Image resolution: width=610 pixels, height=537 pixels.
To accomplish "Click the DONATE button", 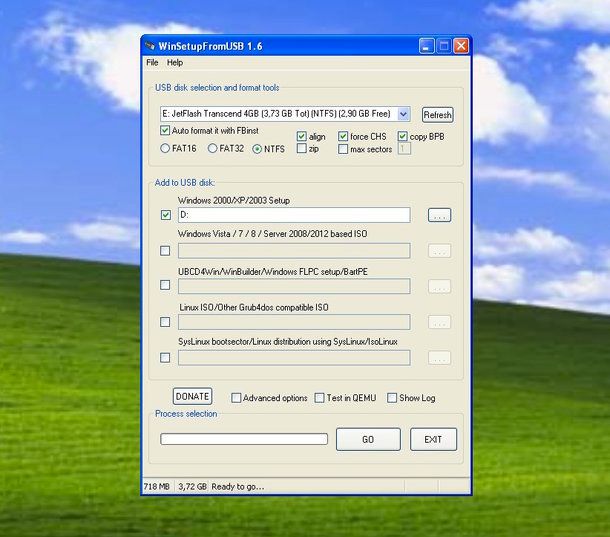I will [192, 396].
